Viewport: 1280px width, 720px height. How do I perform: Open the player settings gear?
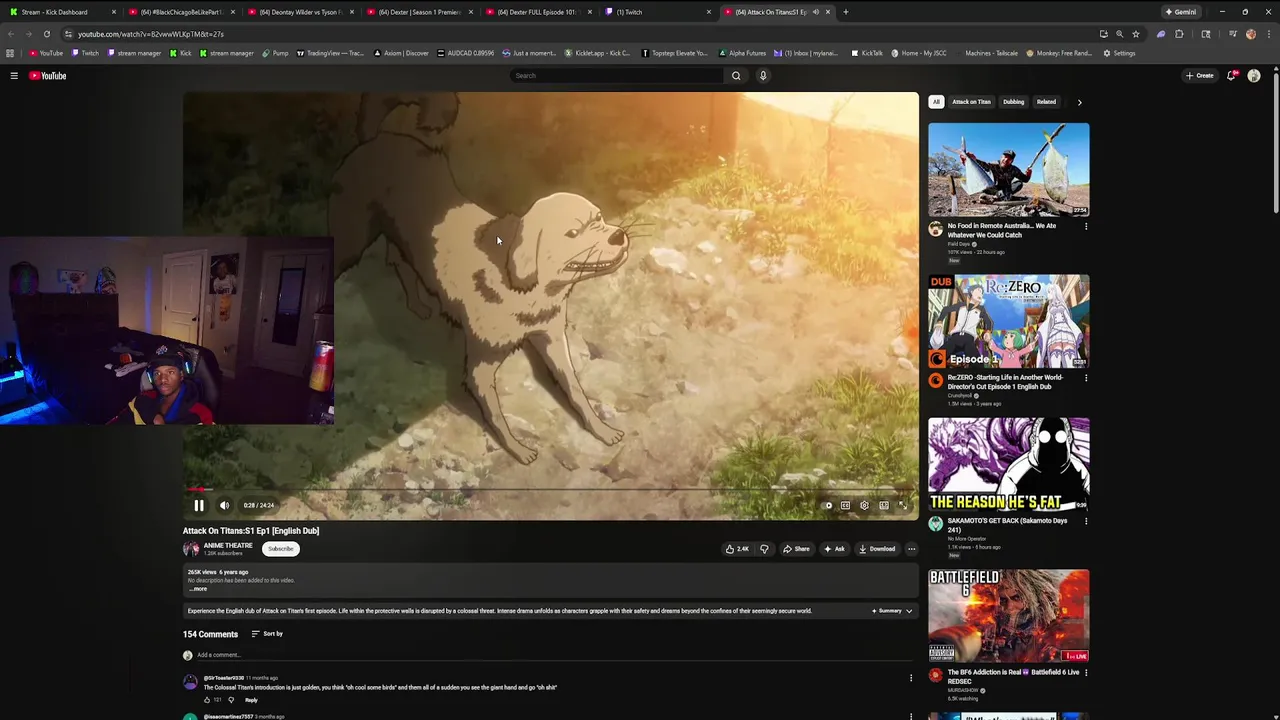click(x=864, y=505)
